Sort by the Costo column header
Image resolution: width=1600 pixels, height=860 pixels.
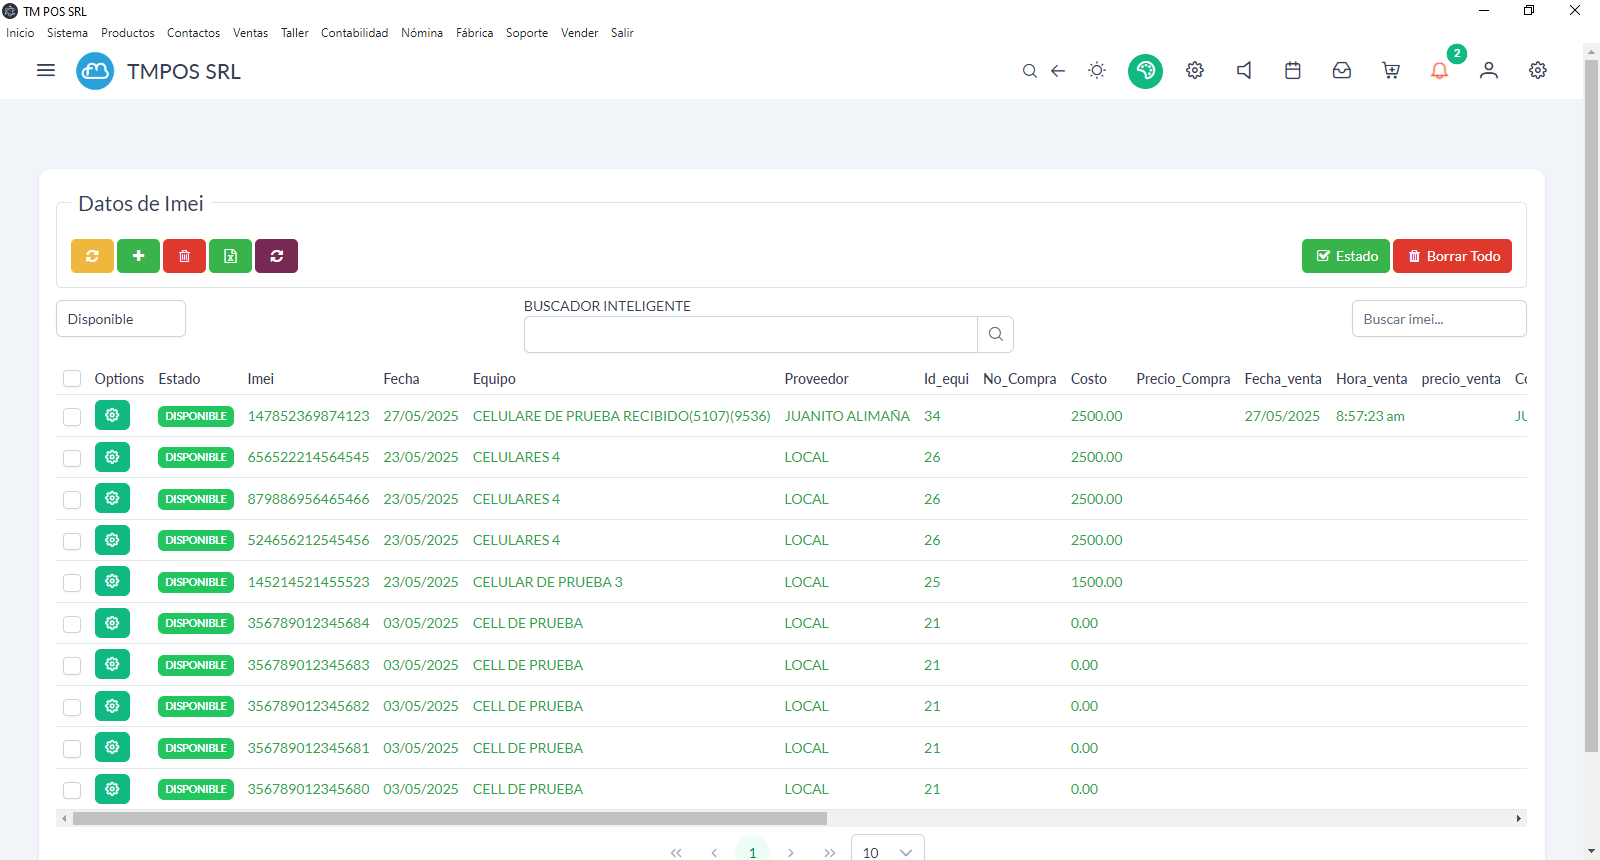click(x=1089, y=379)
